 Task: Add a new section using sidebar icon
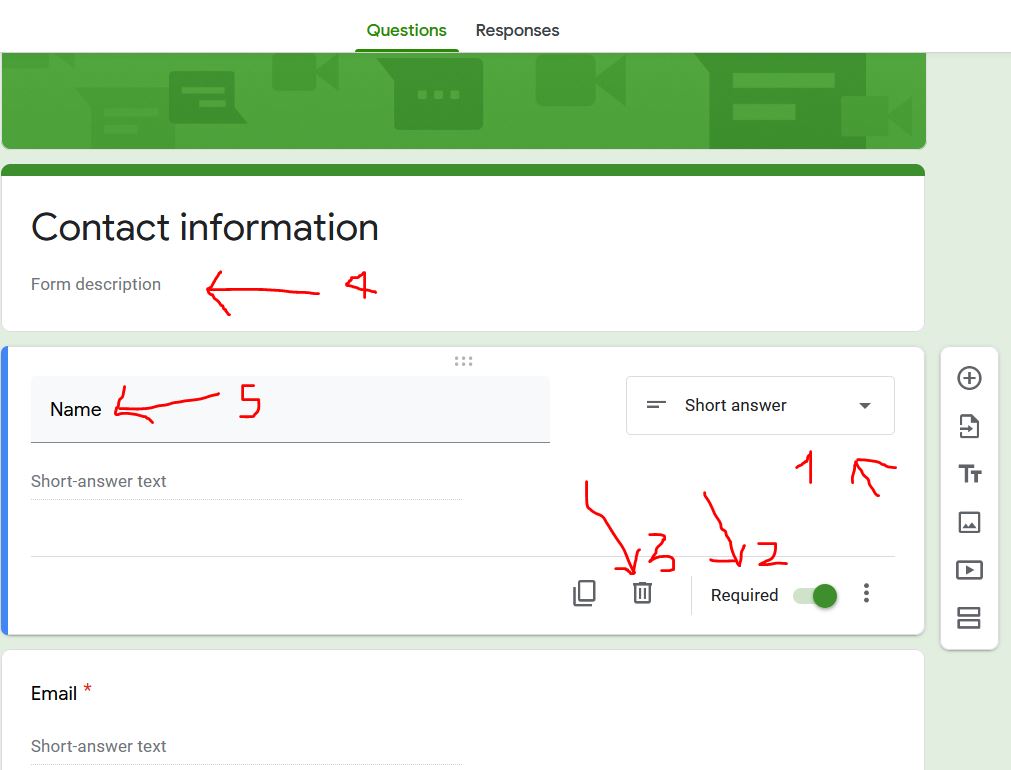(969, 618)
